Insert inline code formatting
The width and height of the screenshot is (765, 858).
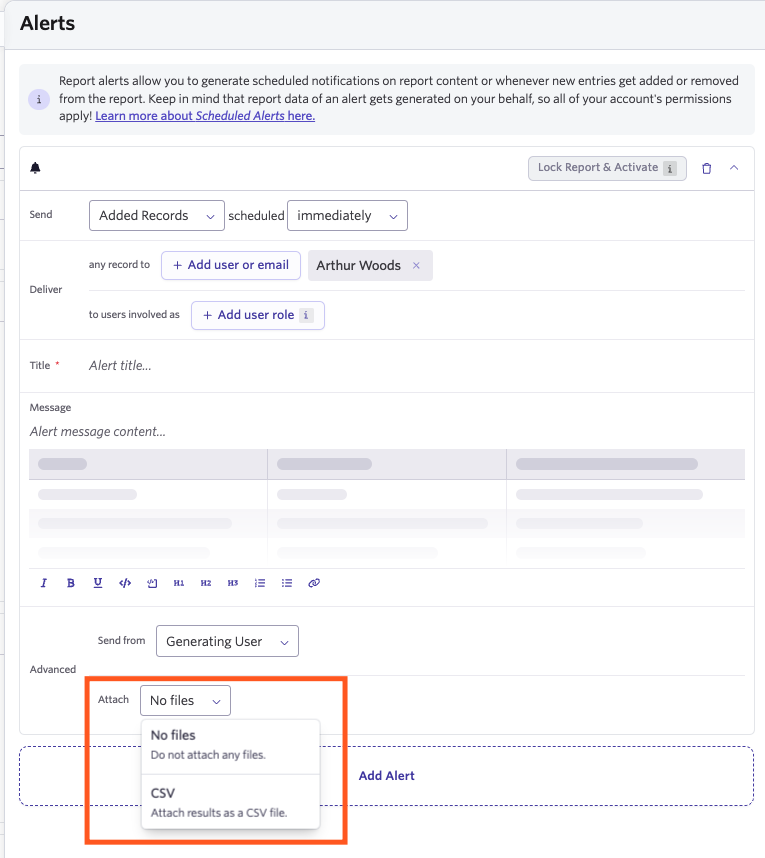pyautogui.click(x=125, y=583)
